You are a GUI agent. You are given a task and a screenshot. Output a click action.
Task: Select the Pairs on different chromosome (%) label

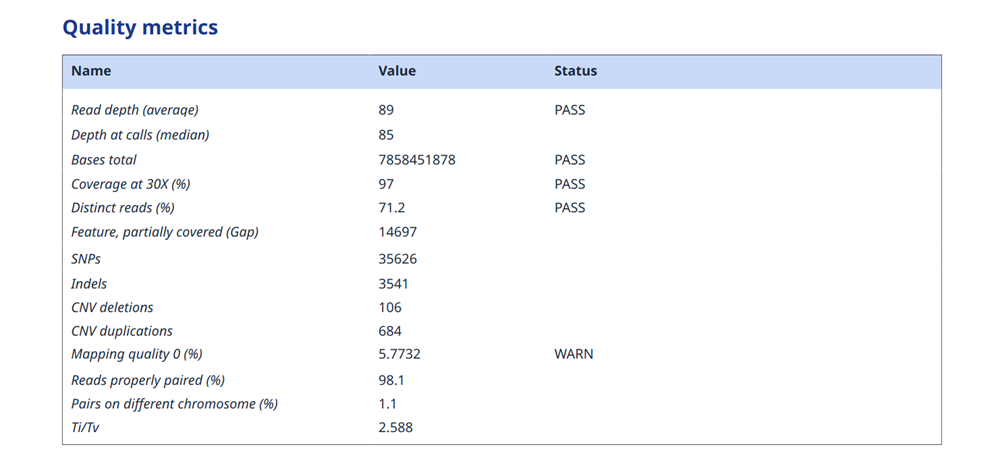click(174, 404)
